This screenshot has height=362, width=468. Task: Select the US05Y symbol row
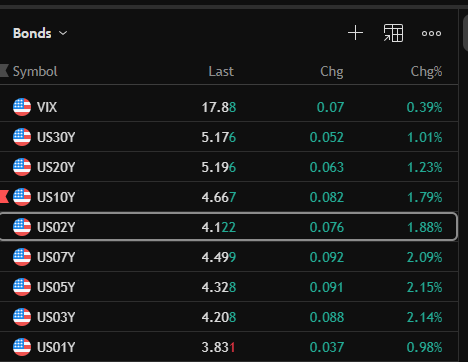[x=229, y=287]
